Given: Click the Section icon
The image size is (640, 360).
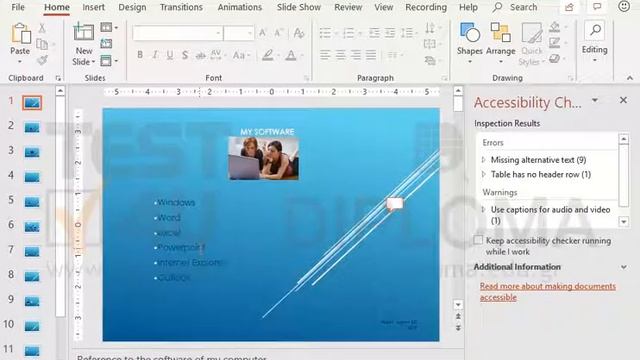Looking at the screenshot, I should point(106,61).
